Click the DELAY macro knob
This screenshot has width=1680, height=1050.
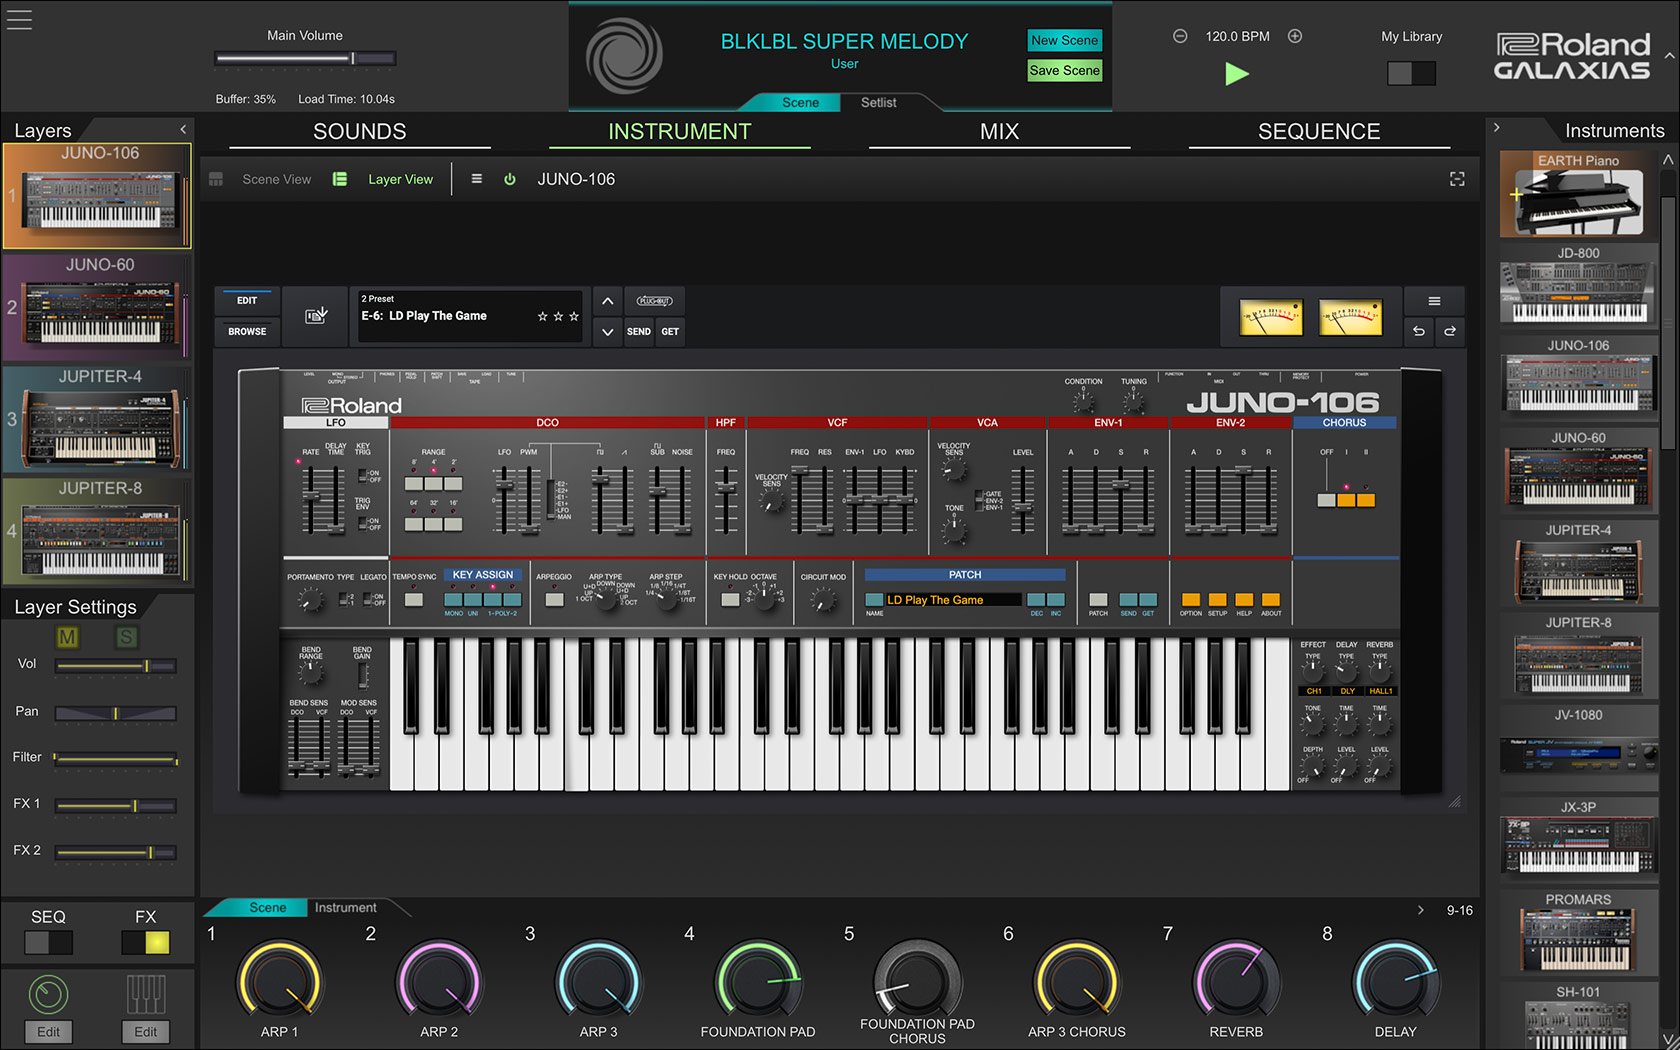1395,982
